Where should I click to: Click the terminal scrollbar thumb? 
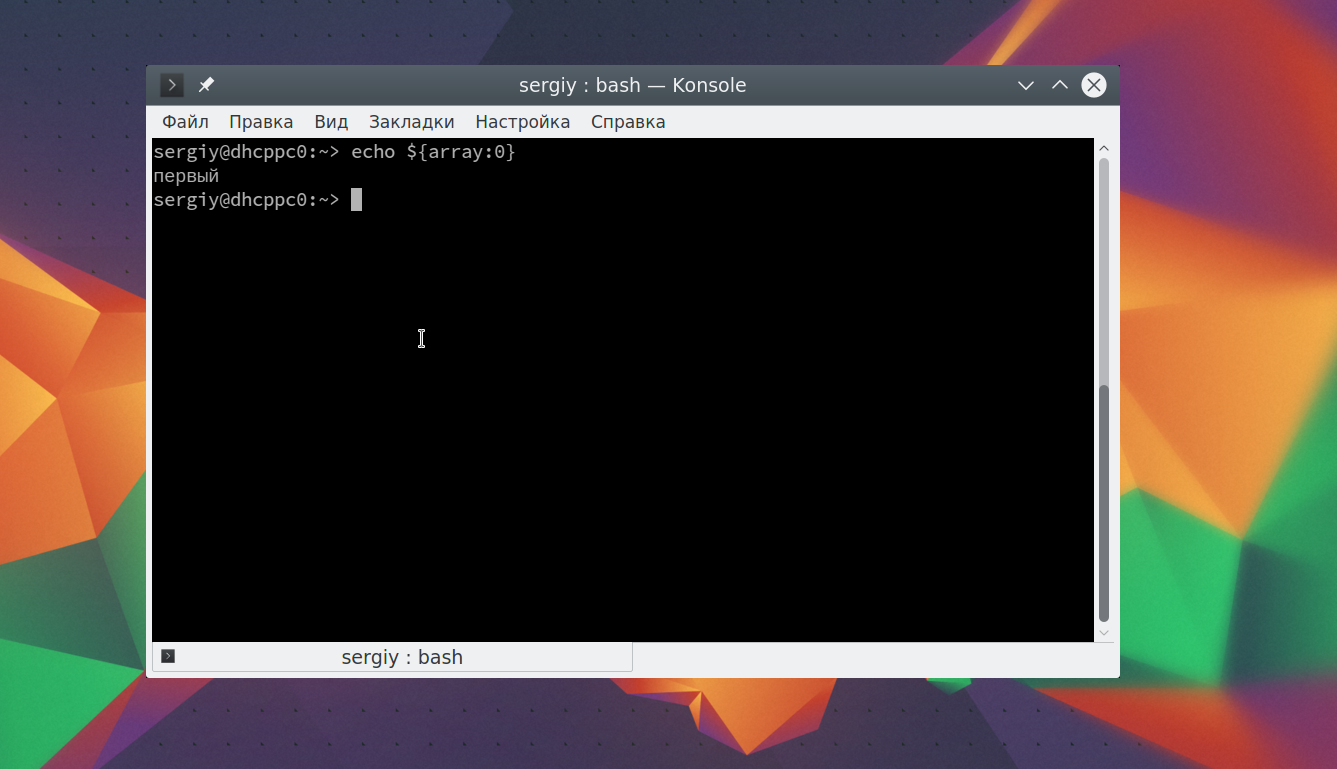tap(1104, 390)
